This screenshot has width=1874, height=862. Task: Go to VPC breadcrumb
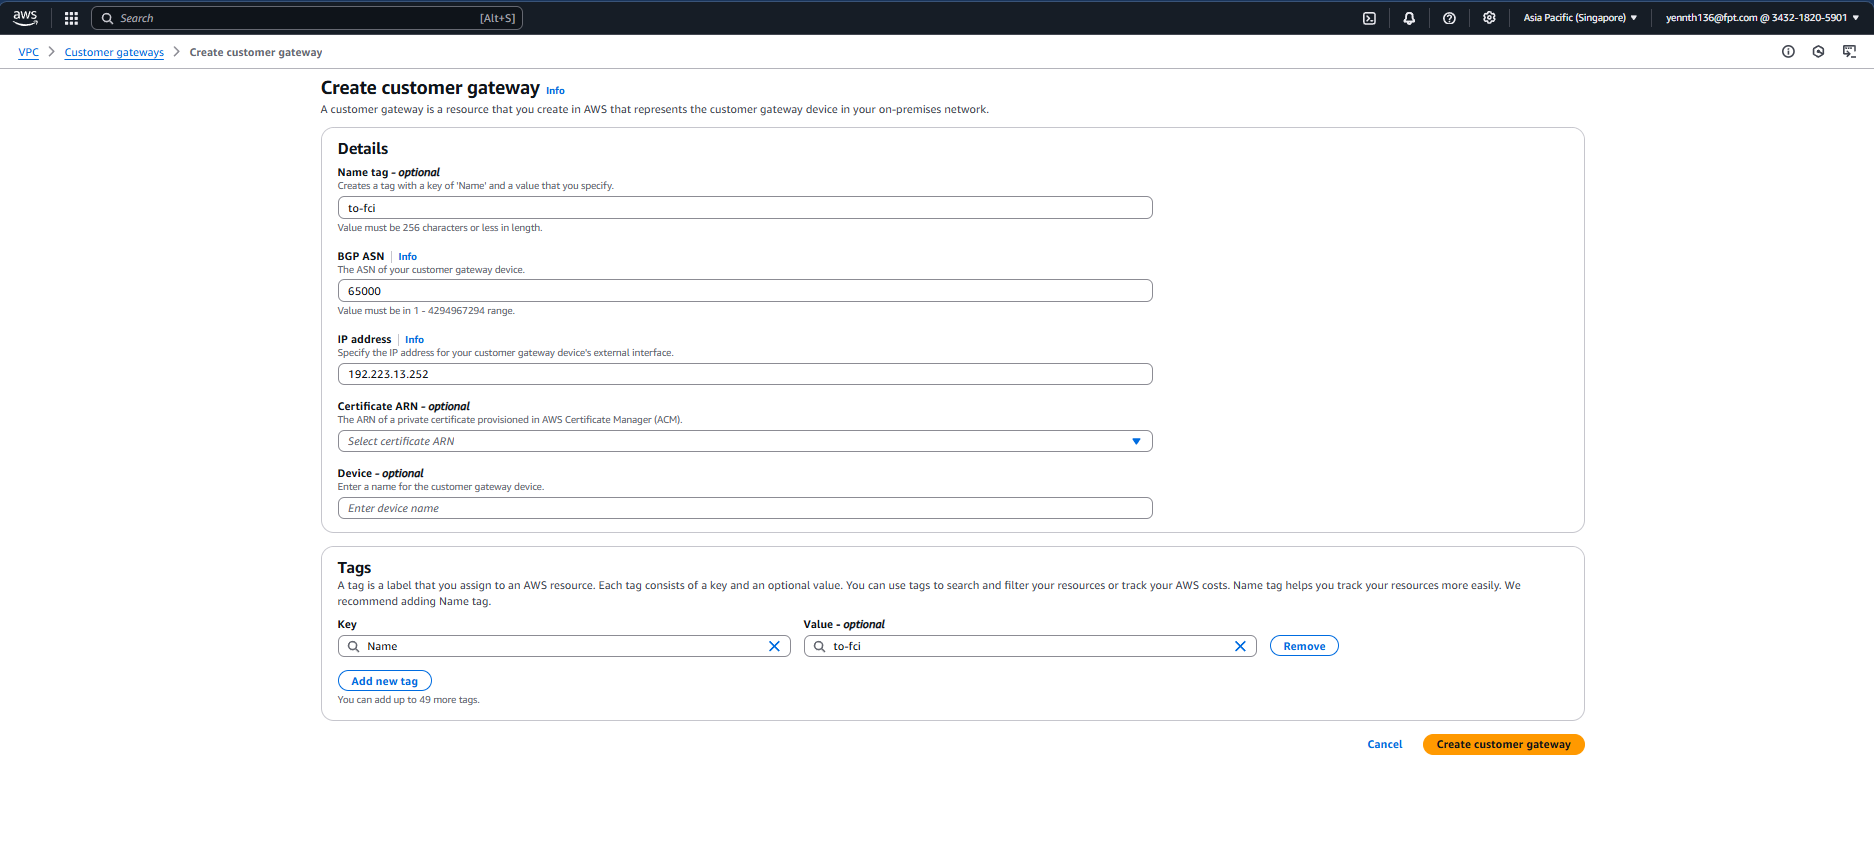coord(28,53)
